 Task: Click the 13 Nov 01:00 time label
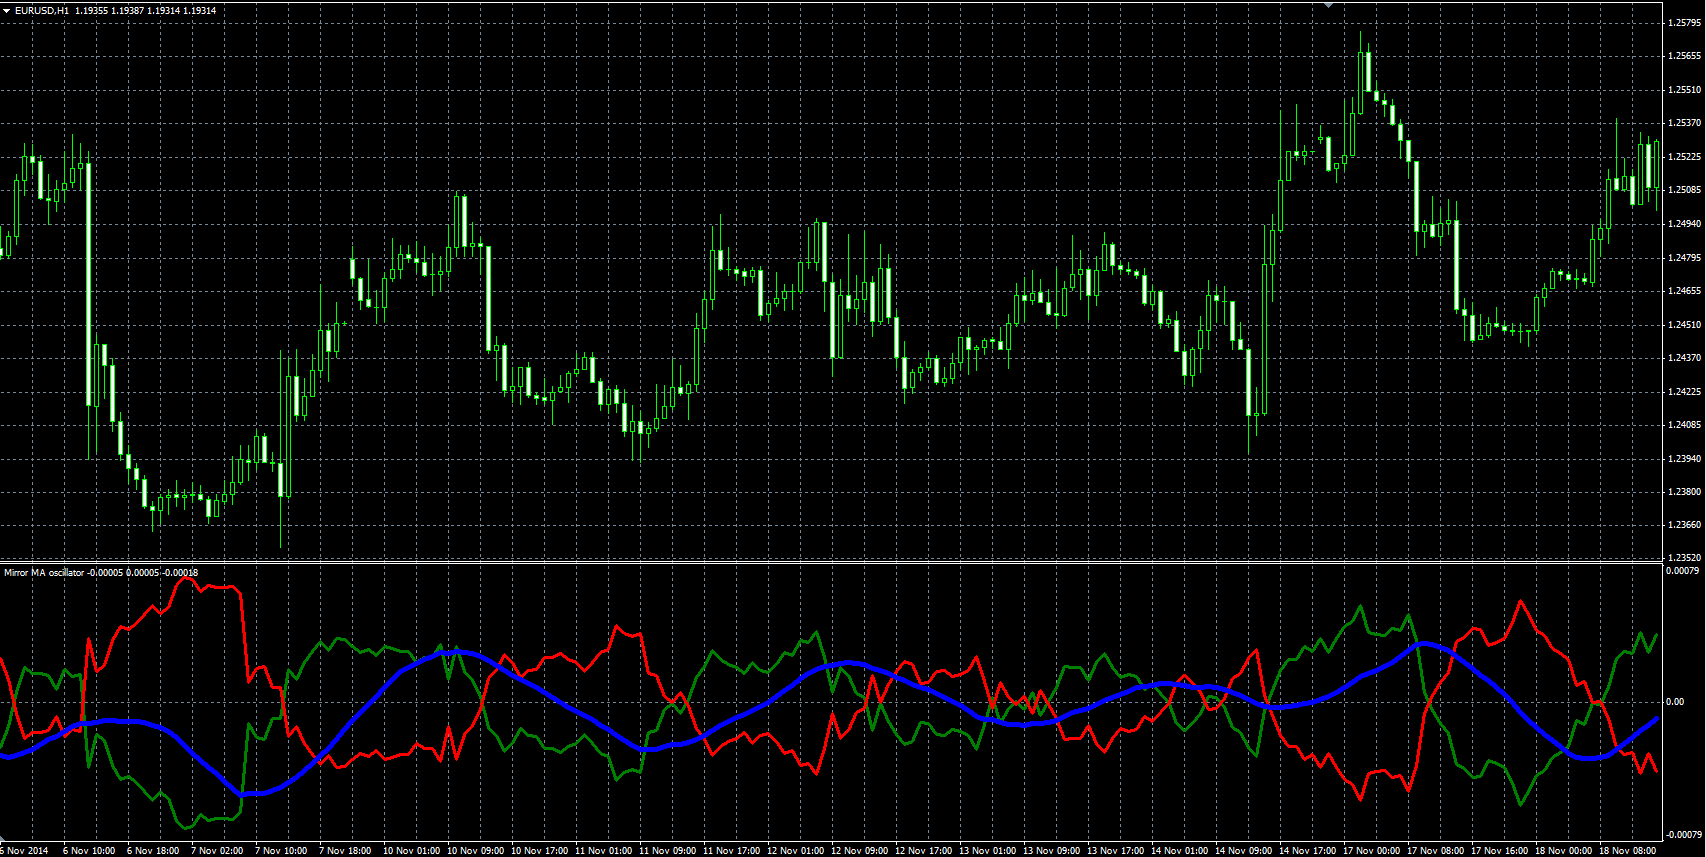(x=988, y=851)
